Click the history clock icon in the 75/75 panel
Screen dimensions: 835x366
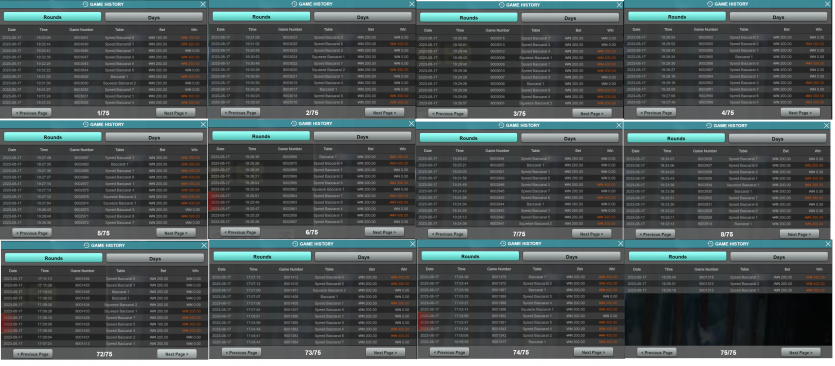[710, 243]
